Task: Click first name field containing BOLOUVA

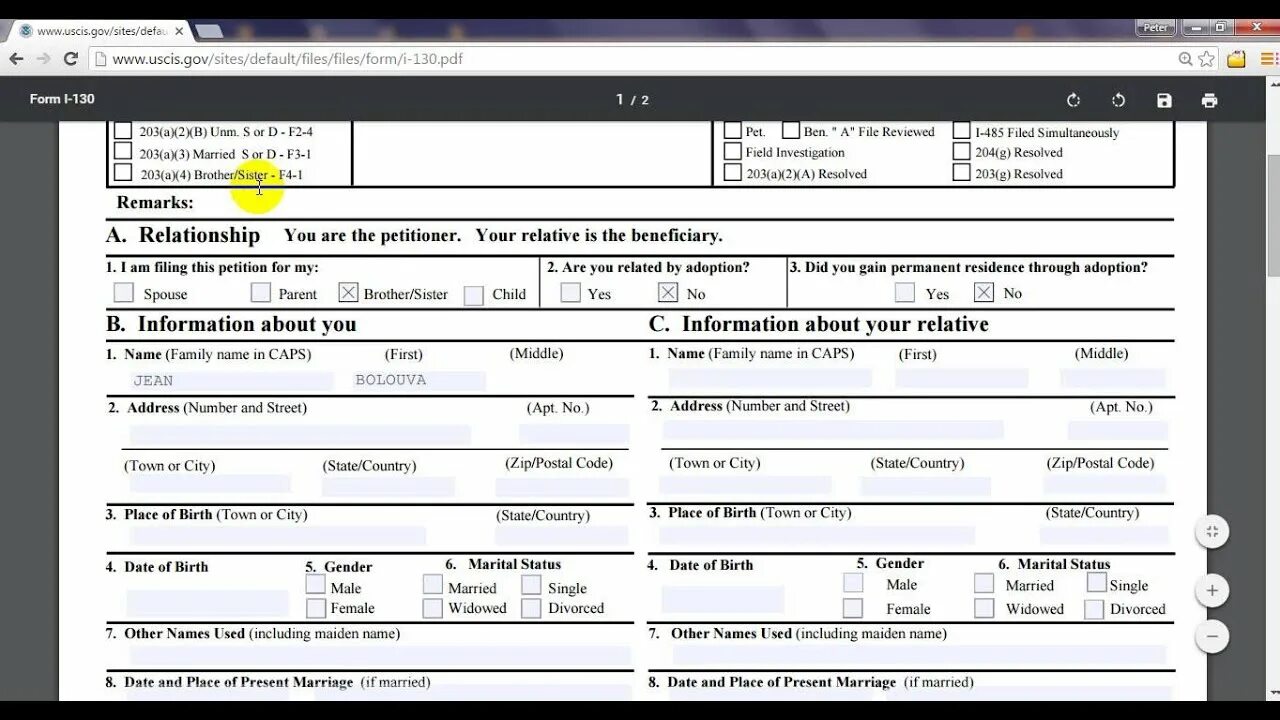Action: [418, 381]
